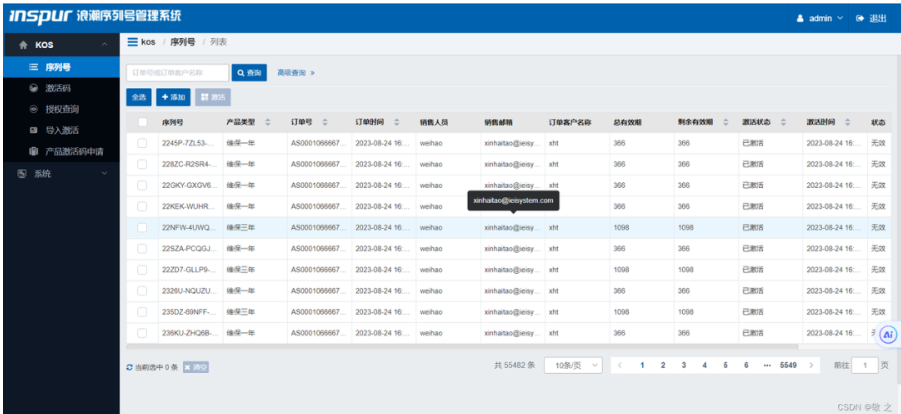This screenshot has width=901, height=414.
Task: Click the order number search input field
Action: coord(177,73)
